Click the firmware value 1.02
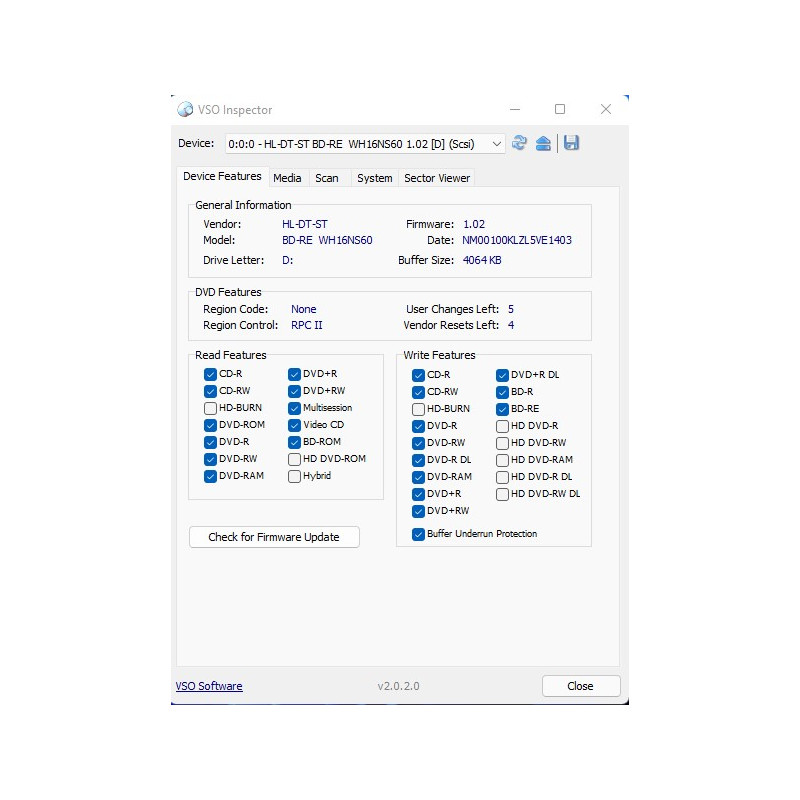 point(474,224)
